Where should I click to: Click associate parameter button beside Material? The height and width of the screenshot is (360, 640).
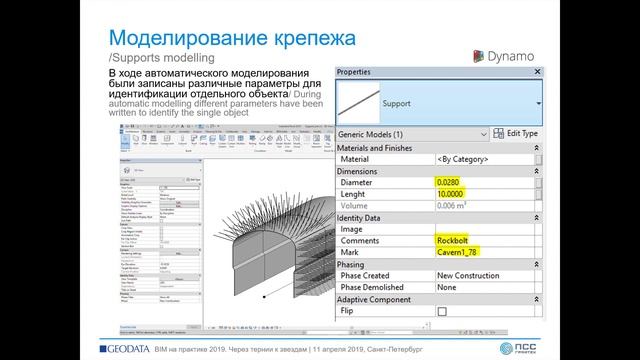tap(538, 159)
